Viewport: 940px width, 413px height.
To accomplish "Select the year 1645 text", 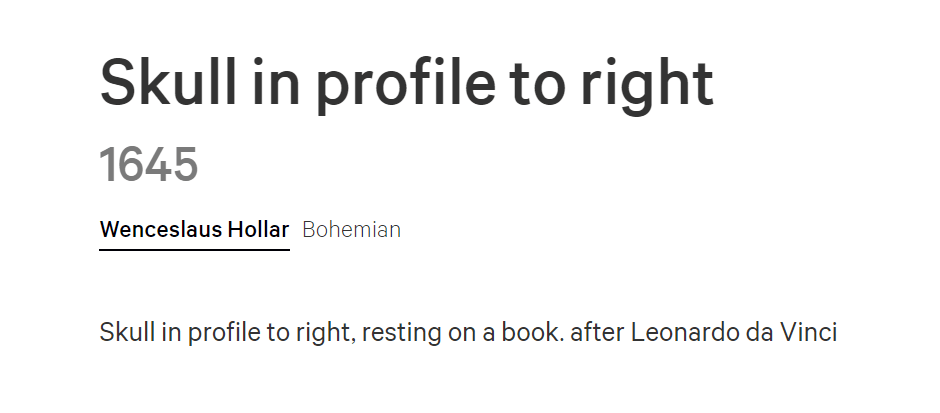I will 149,164.
